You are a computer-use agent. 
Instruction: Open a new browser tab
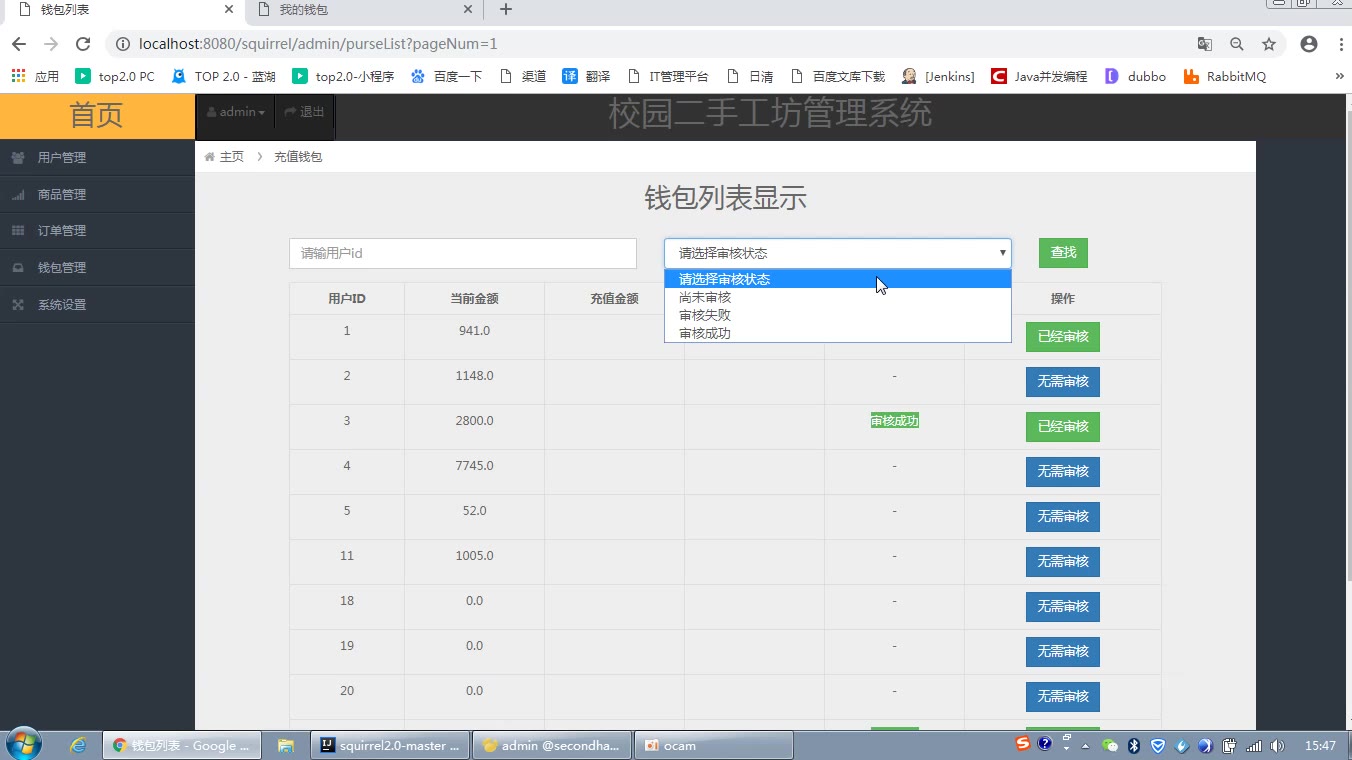point(506,10)
